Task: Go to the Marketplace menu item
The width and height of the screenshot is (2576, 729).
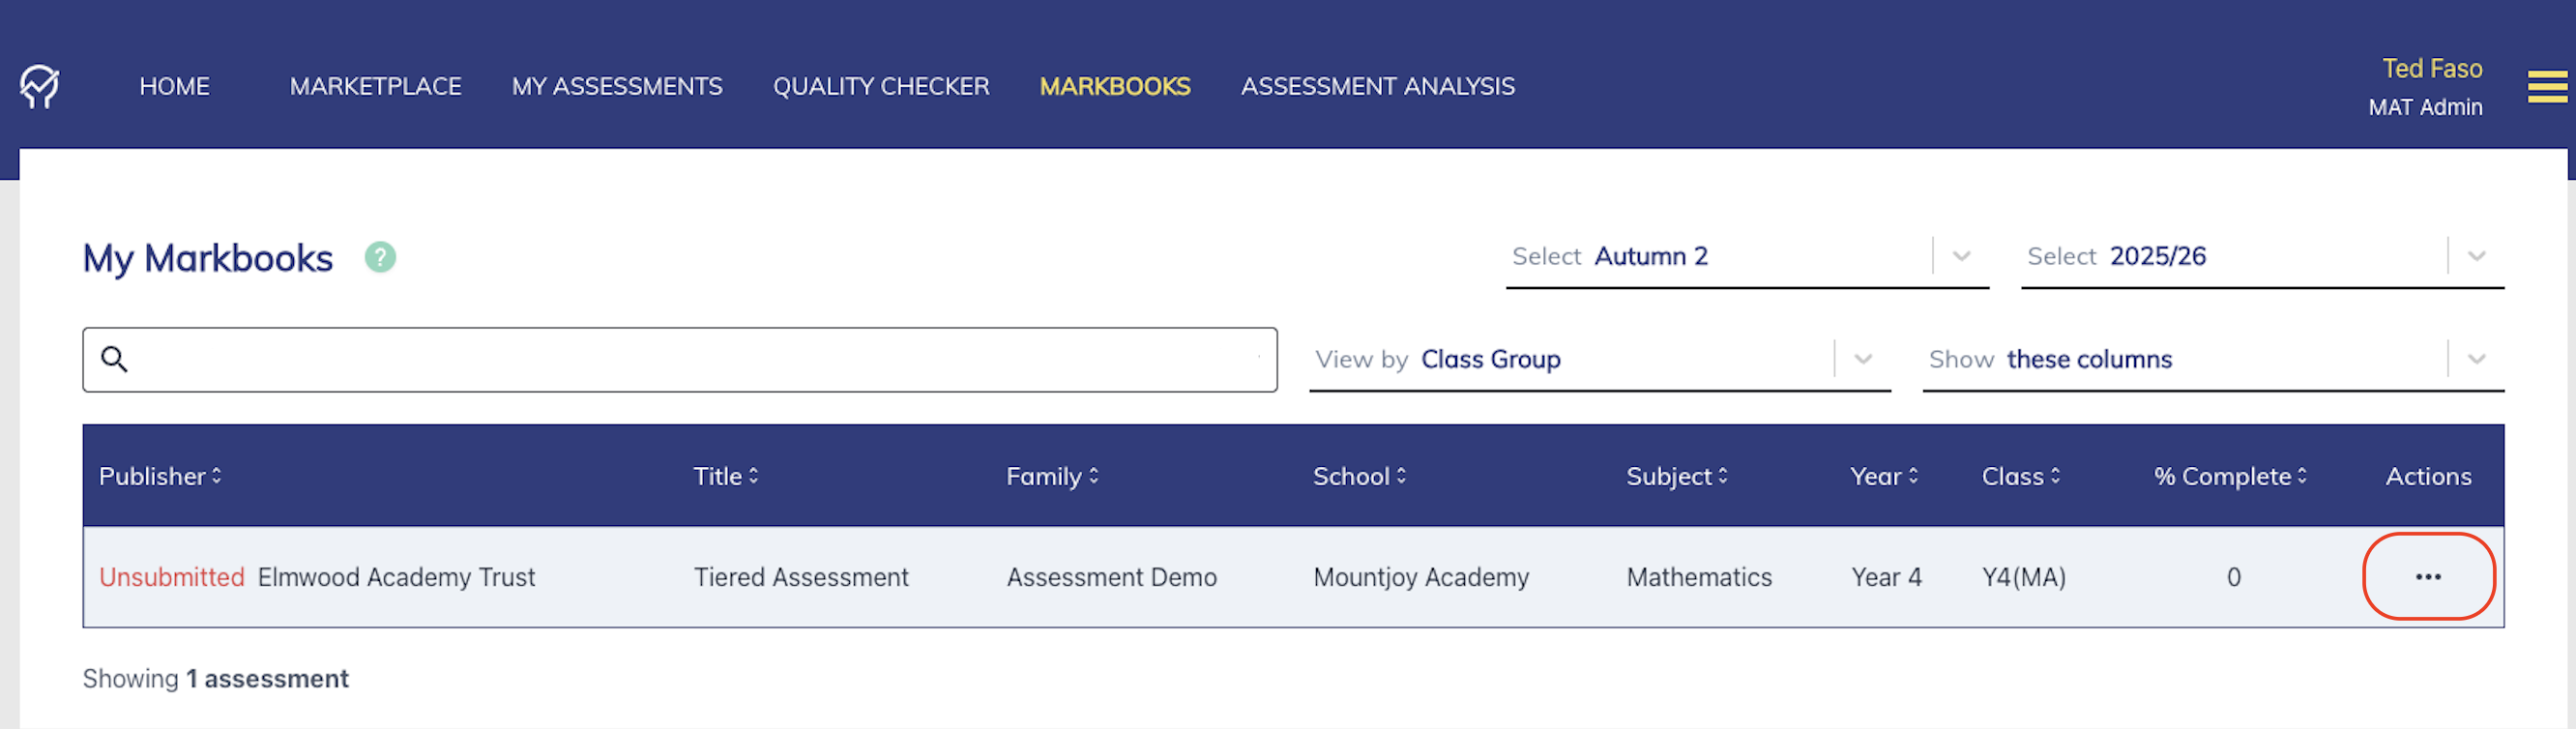Action: pos(375,87)
